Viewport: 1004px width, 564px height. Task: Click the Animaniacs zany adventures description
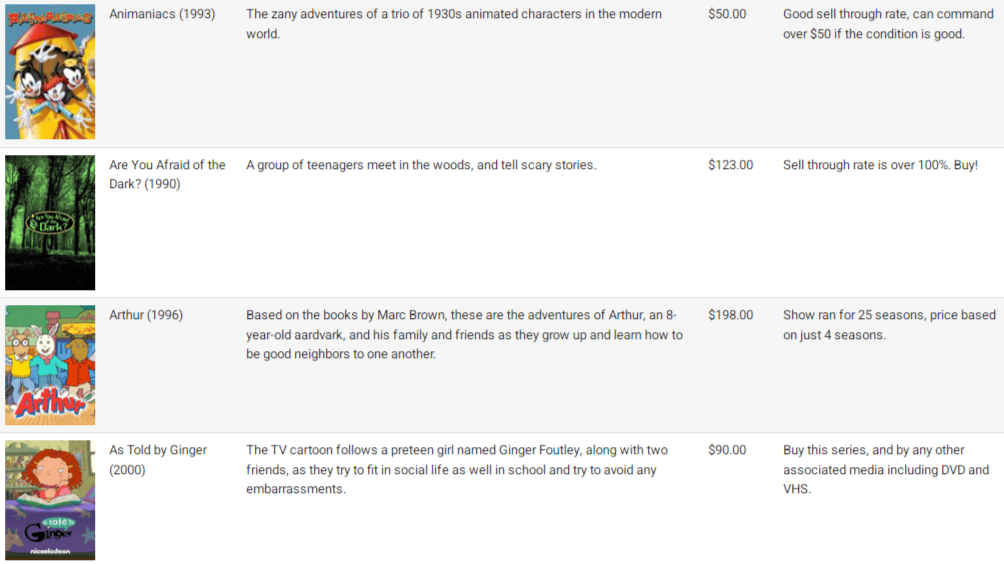click(454, 24)
